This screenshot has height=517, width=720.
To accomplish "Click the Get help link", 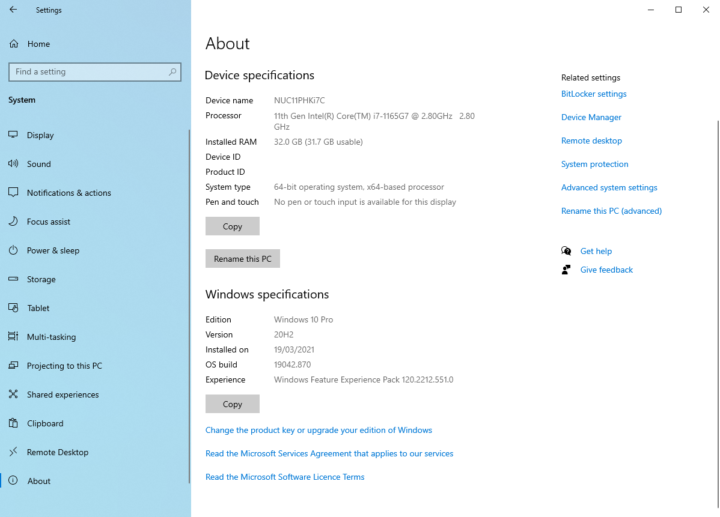I will [x=596, y=251].
